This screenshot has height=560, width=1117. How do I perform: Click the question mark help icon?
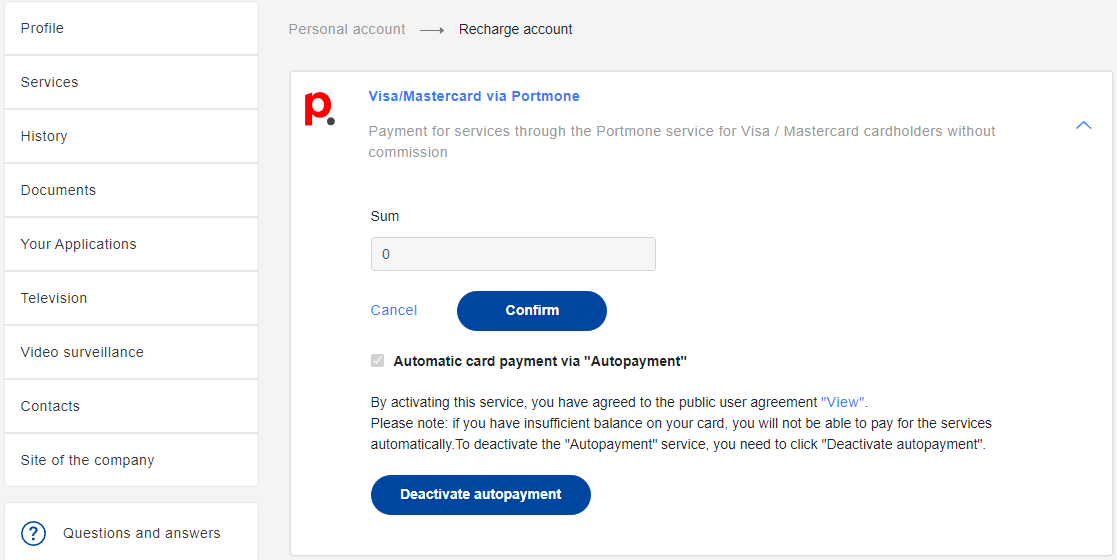33,533
